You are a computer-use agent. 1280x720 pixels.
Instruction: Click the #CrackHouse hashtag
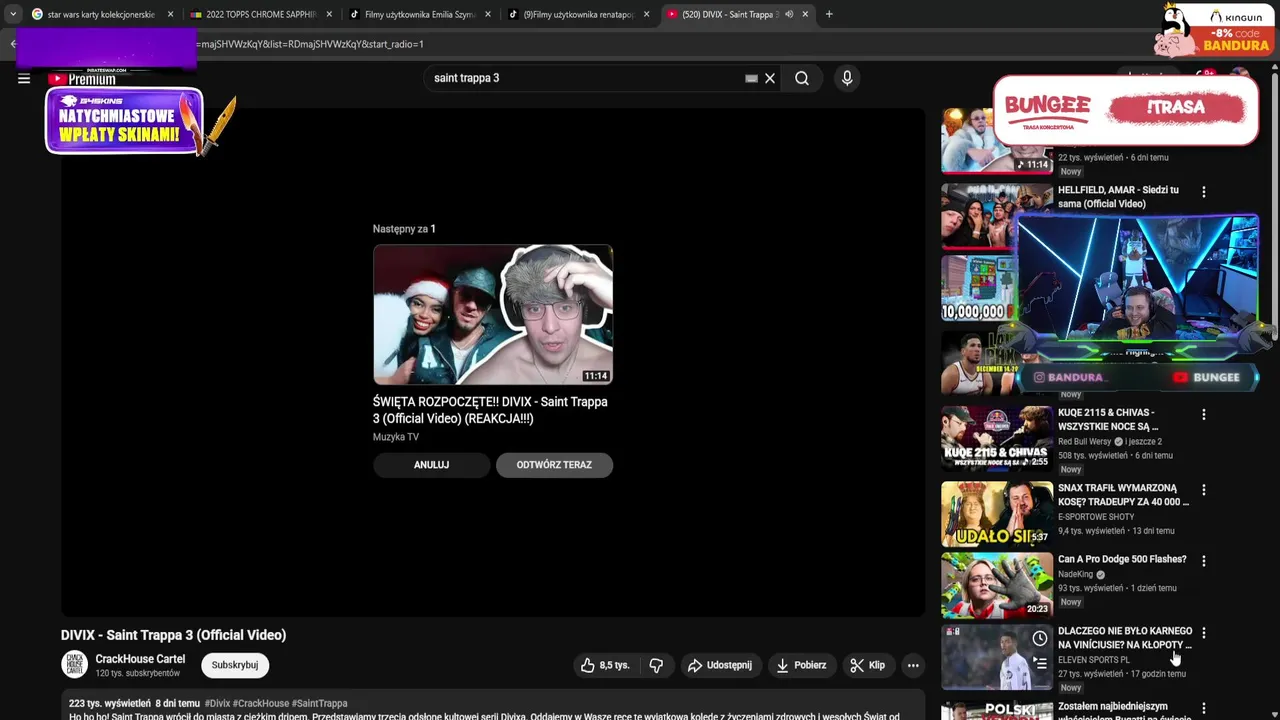[x=260, y=704]
